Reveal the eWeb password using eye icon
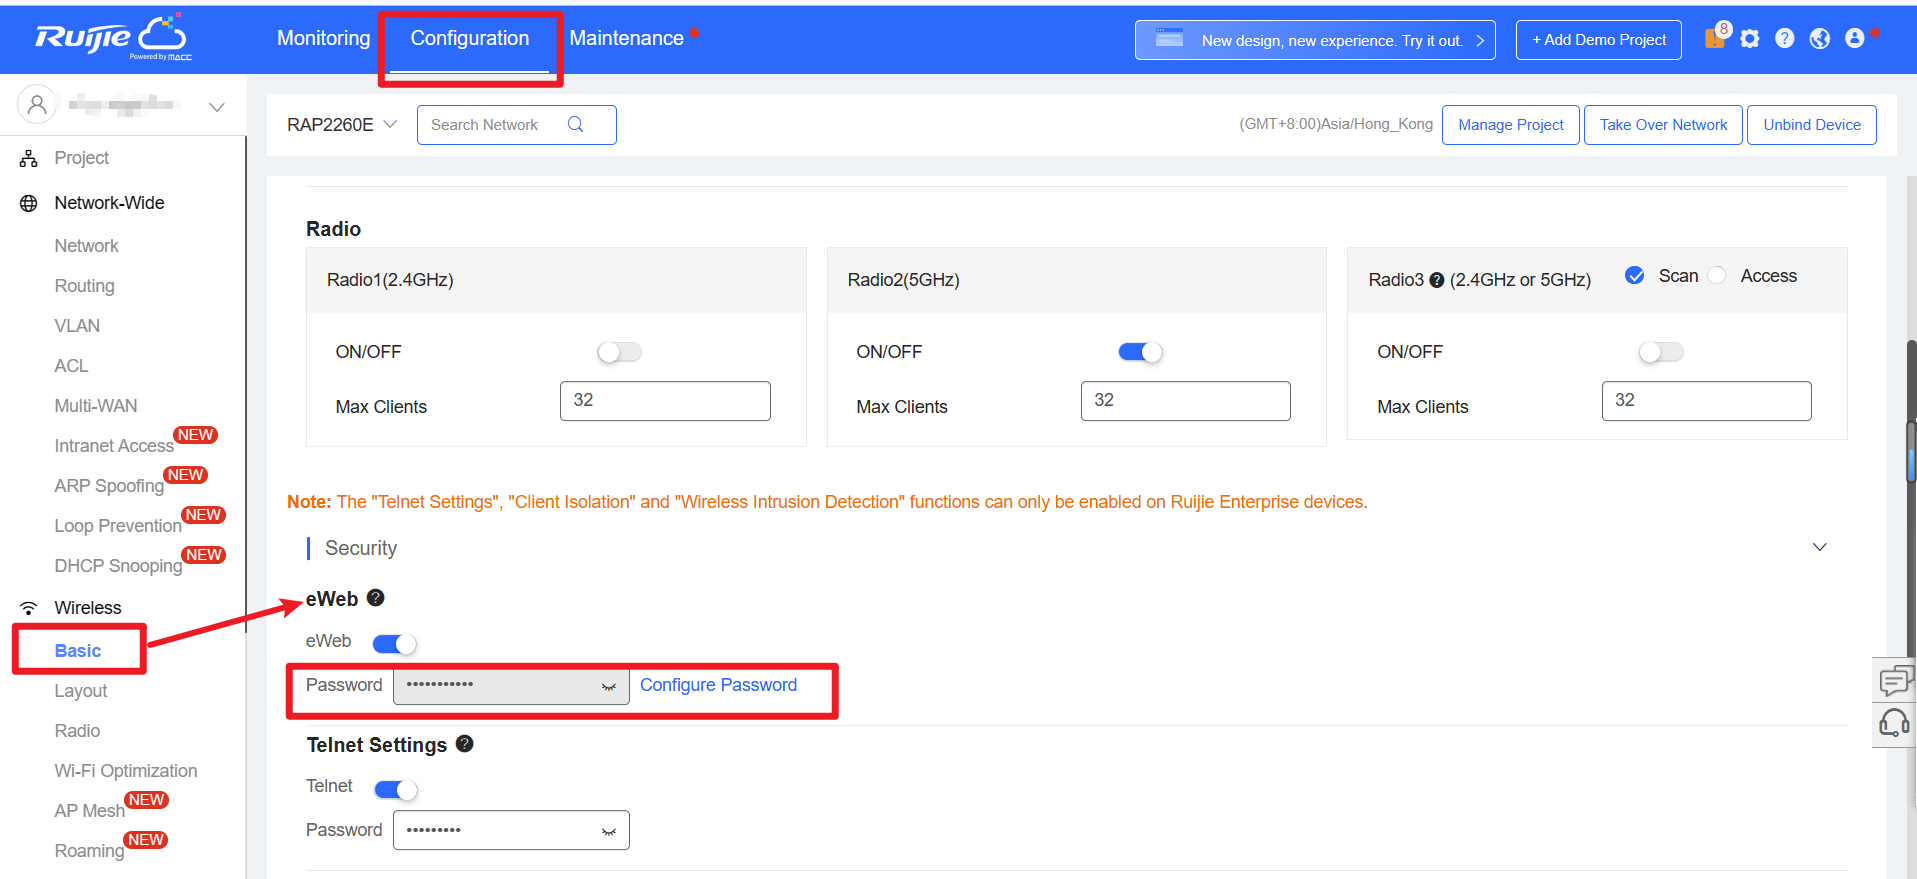 608,687
